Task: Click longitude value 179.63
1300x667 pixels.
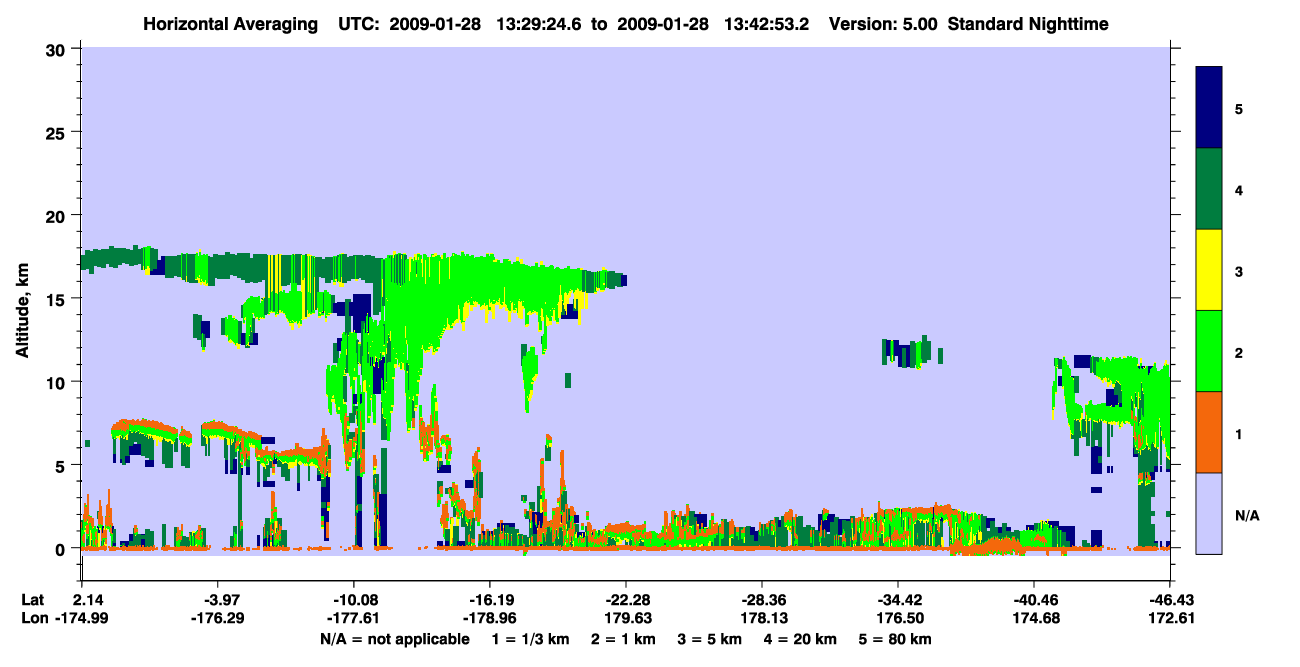Action: click(629, 618)
